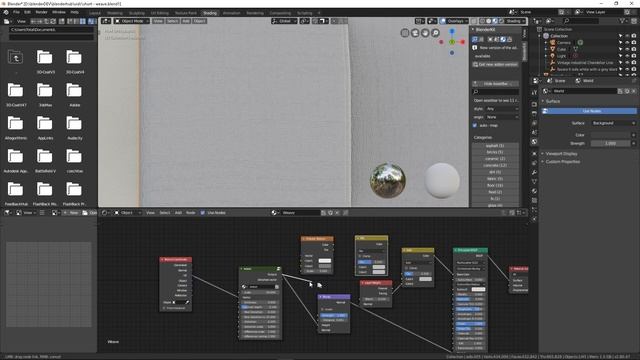Open the Surface Background dropdown
This screenshot has width=640, height=360.
pyautogui.click(x=613, y=123)
